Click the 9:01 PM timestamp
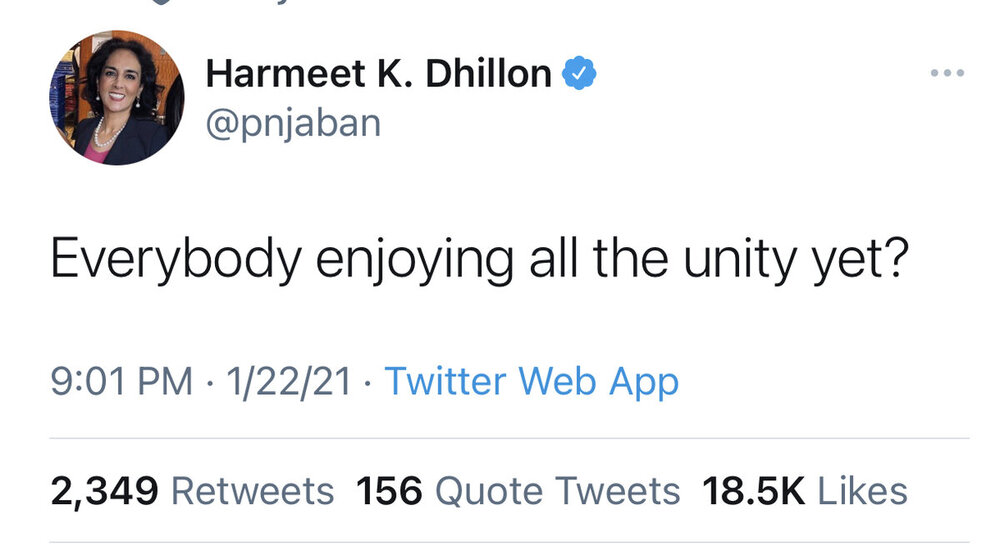This screenshot has height=555, width=1000. pos(121,381)
